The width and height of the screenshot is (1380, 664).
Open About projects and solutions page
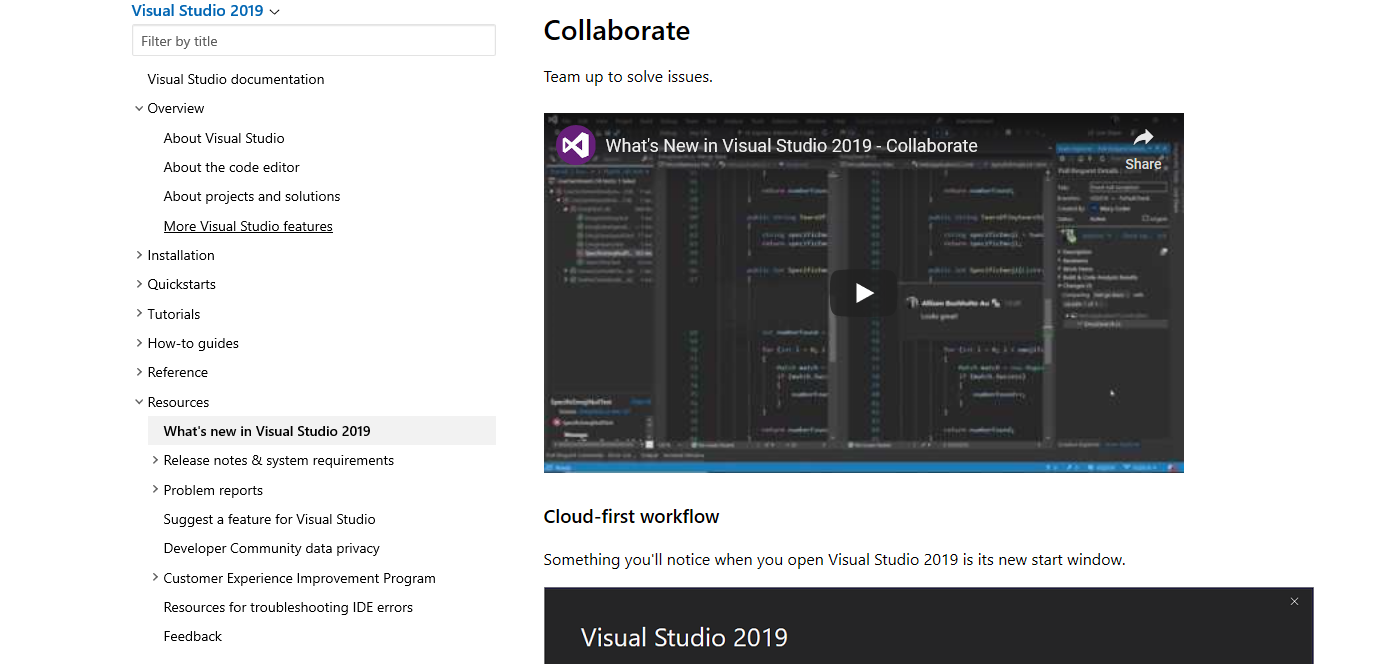252,196
